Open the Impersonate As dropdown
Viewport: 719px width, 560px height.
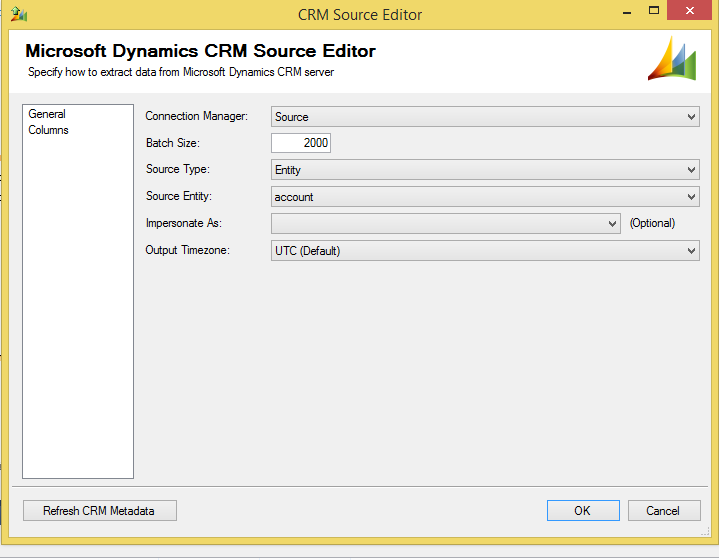446,223
